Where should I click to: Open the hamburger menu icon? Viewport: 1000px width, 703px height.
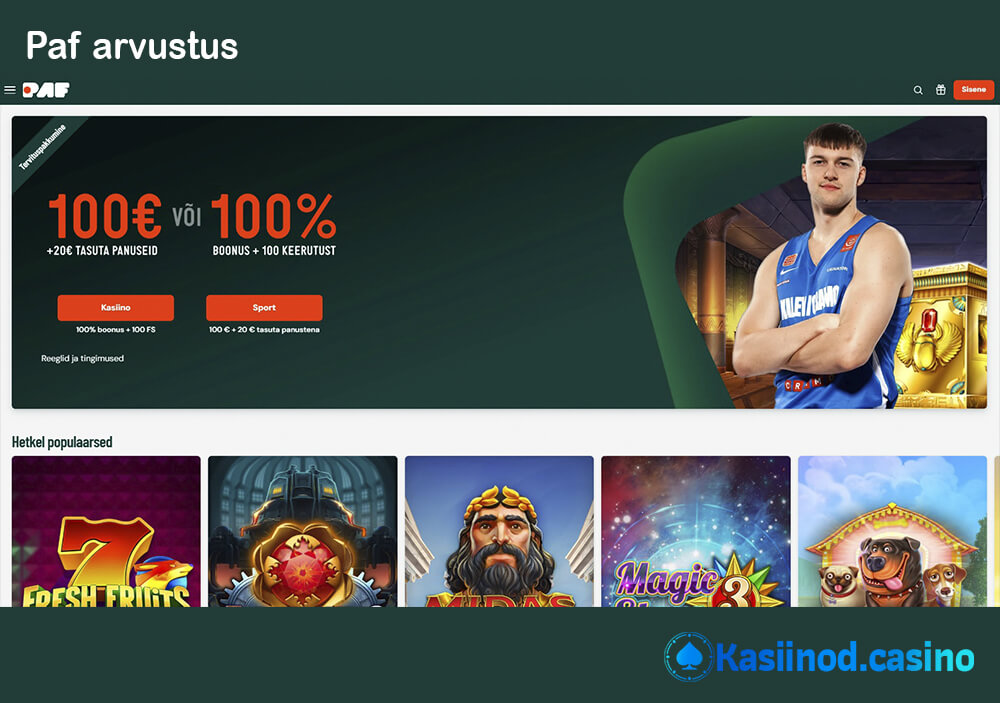[10, 90]
